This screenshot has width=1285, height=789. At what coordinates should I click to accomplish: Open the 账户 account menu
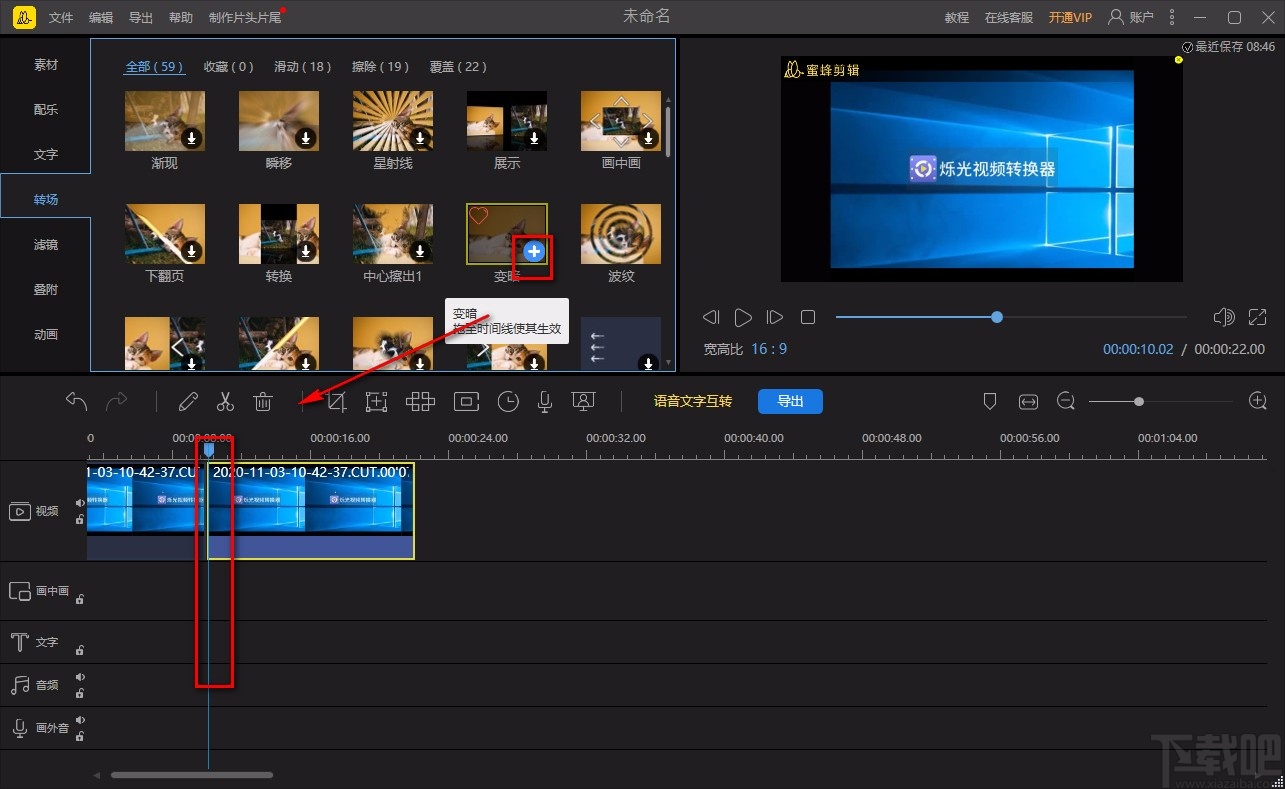pos(1130,17)
